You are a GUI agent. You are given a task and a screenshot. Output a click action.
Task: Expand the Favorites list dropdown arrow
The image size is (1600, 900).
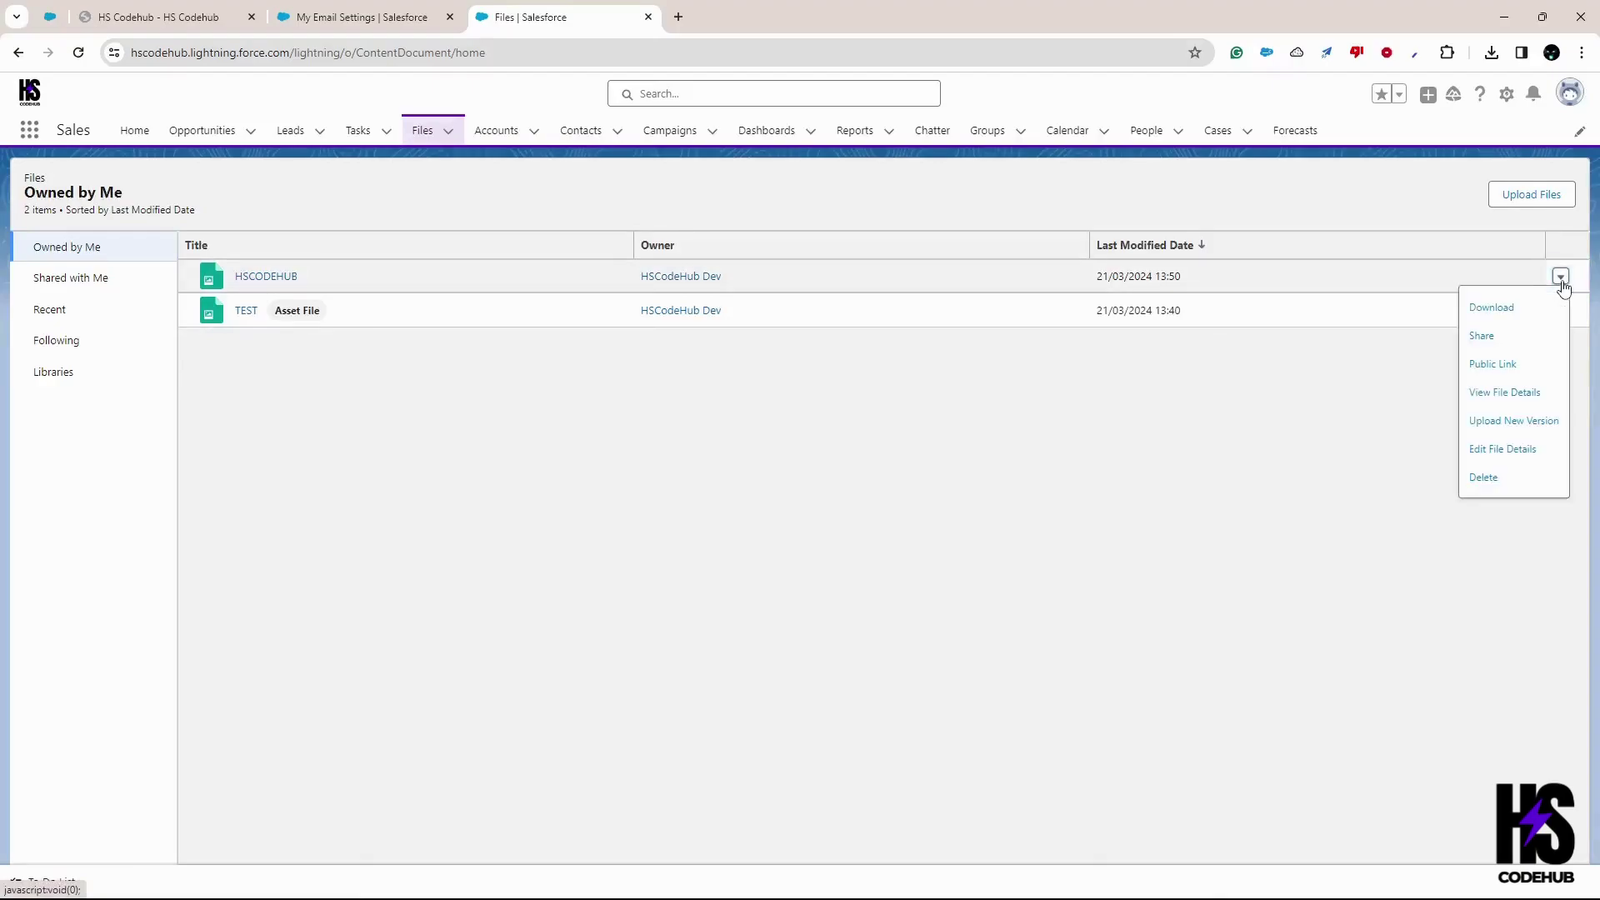[x=1399, y=94]
